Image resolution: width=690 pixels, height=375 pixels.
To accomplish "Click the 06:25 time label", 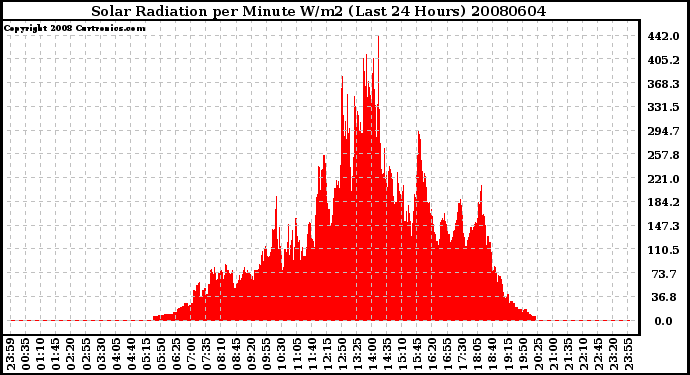I will point(176,354).
